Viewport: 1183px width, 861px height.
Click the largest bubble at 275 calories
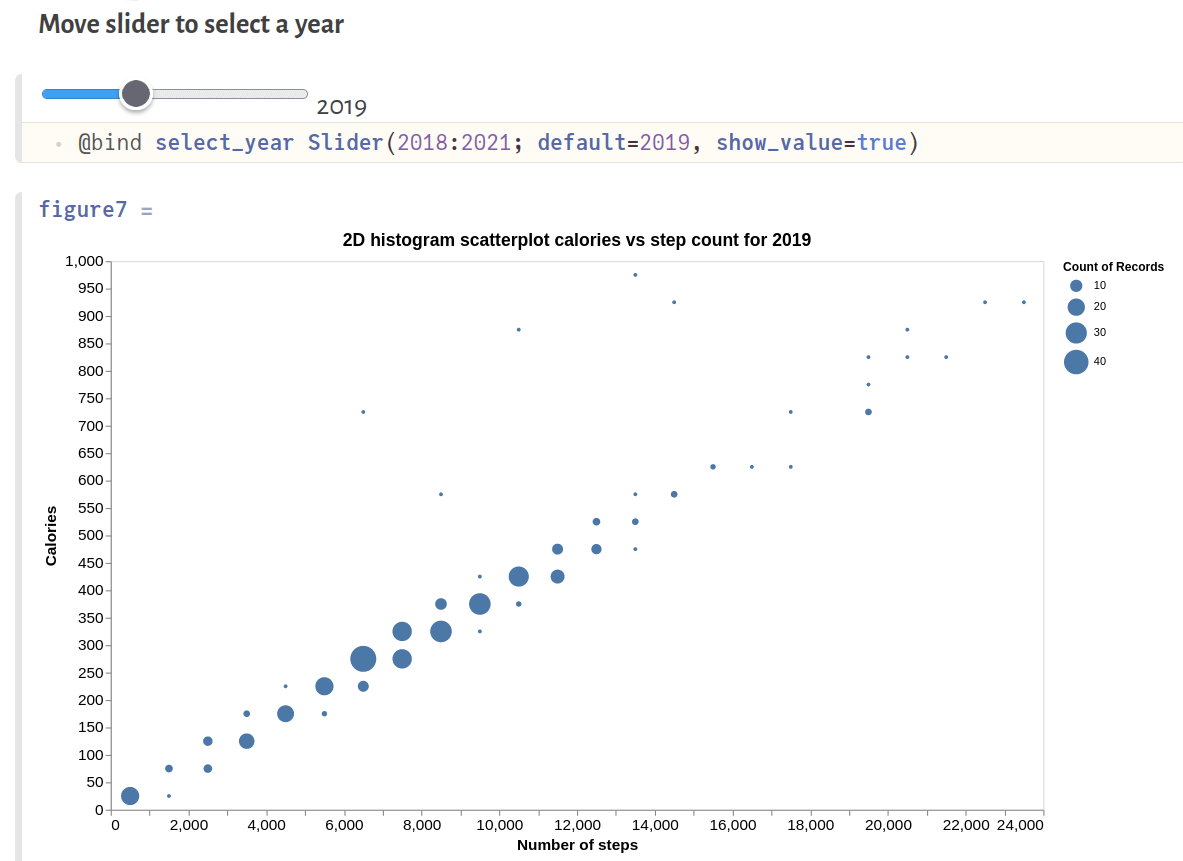click(x=363, y=659)
